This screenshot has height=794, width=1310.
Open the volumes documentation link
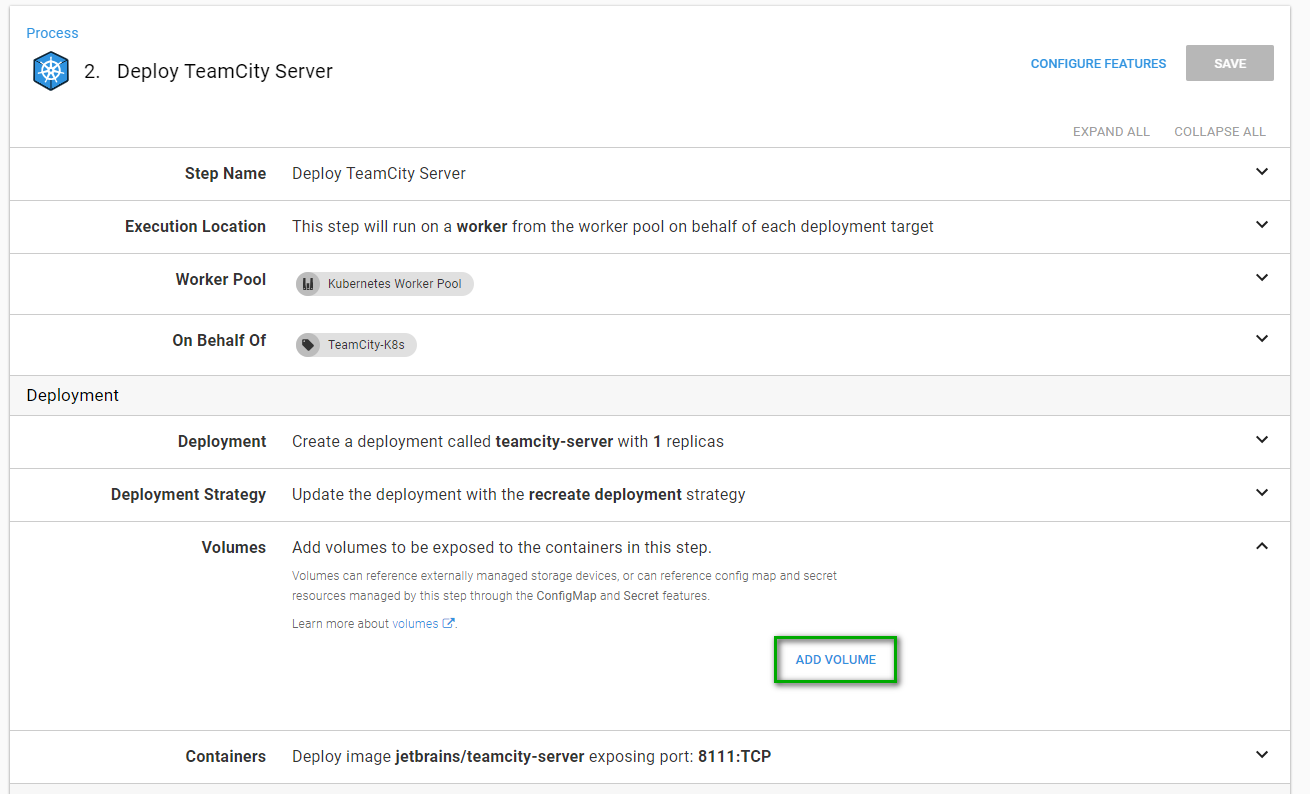[415, 623]
